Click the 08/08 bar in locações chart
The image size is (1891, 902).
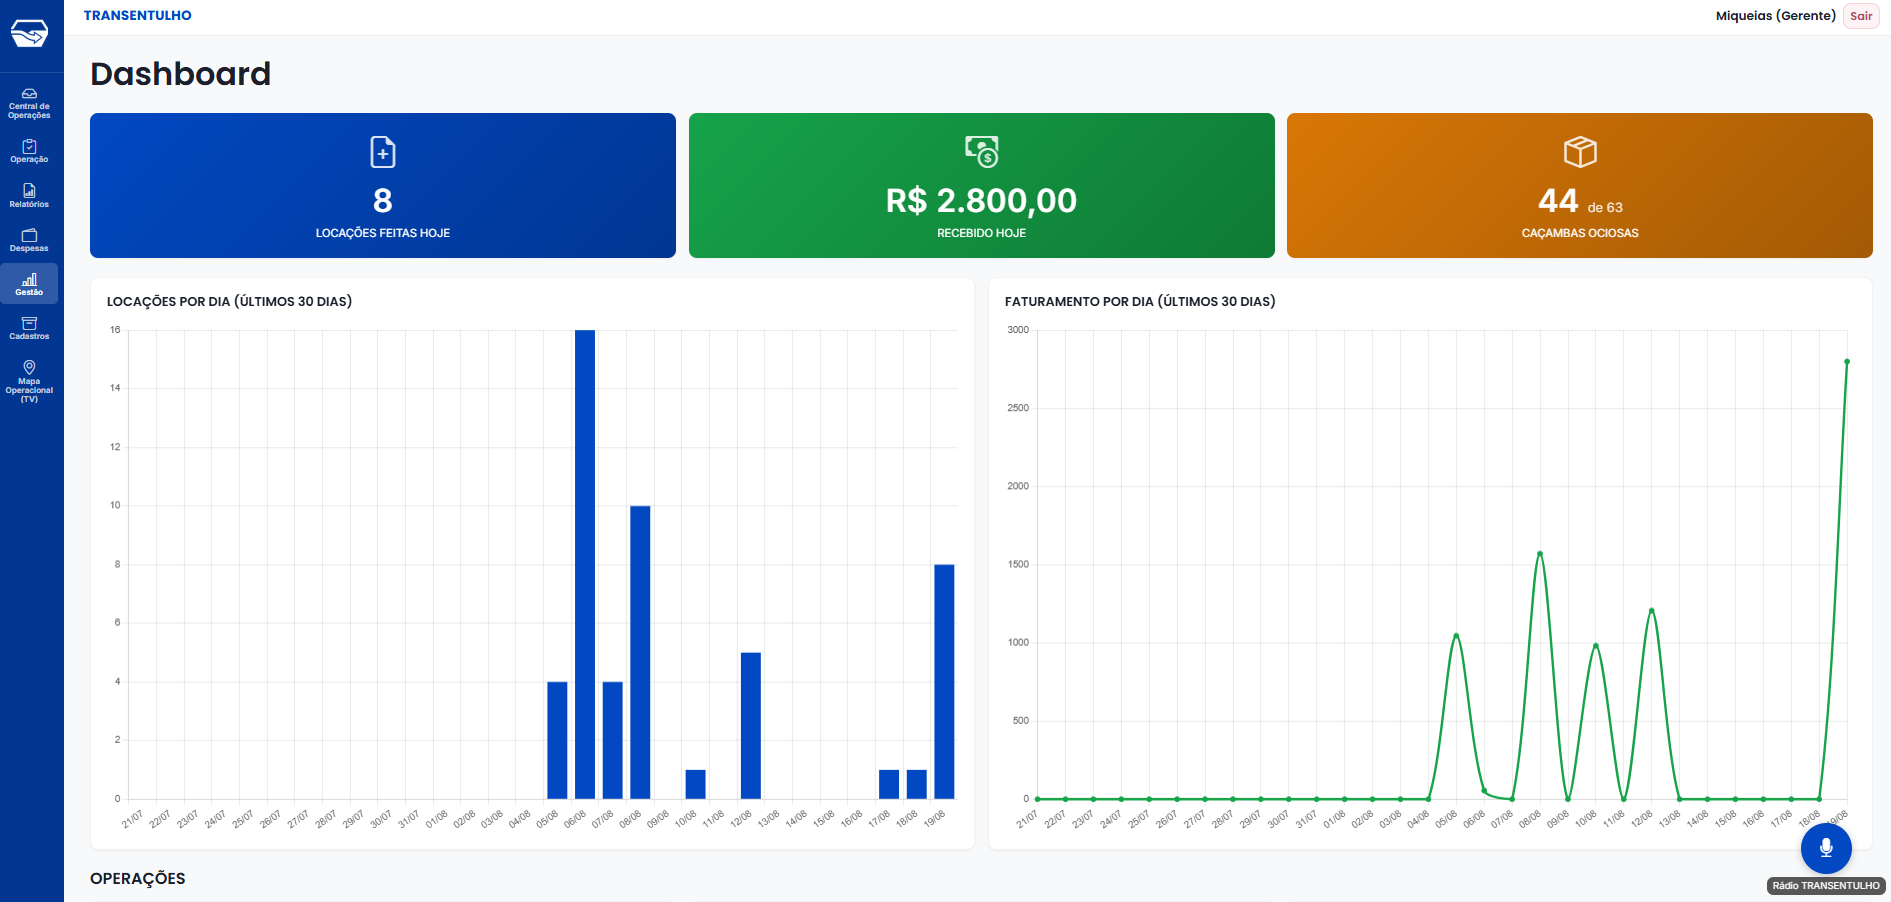(640, 652)
